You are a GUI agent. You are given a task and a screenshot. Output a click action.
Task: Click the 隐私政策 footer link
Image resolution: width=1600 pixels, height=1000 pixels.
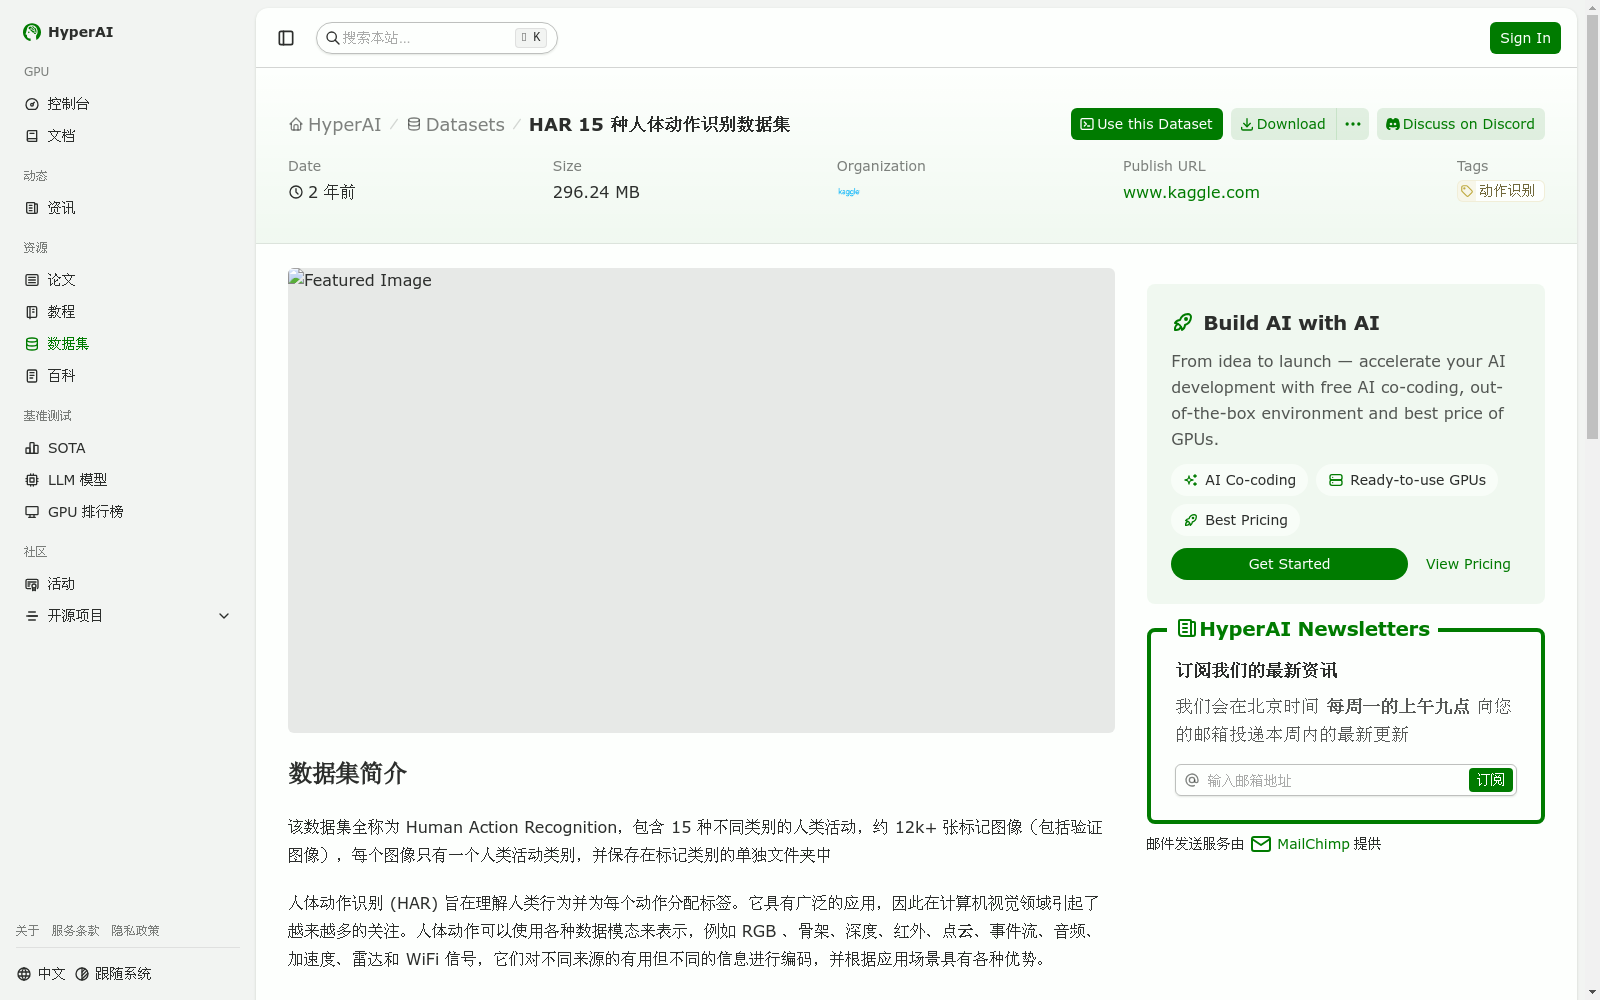(135, 931)
